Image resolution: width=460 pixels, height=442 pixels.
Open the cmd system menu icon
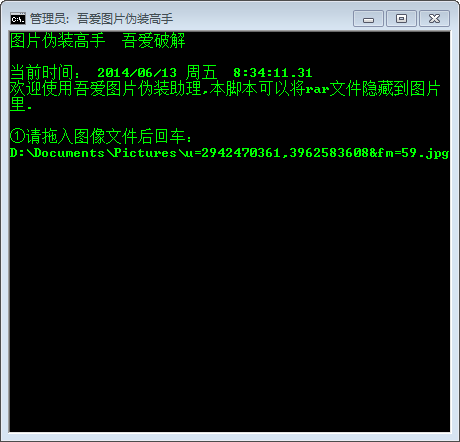click(18, 19)
